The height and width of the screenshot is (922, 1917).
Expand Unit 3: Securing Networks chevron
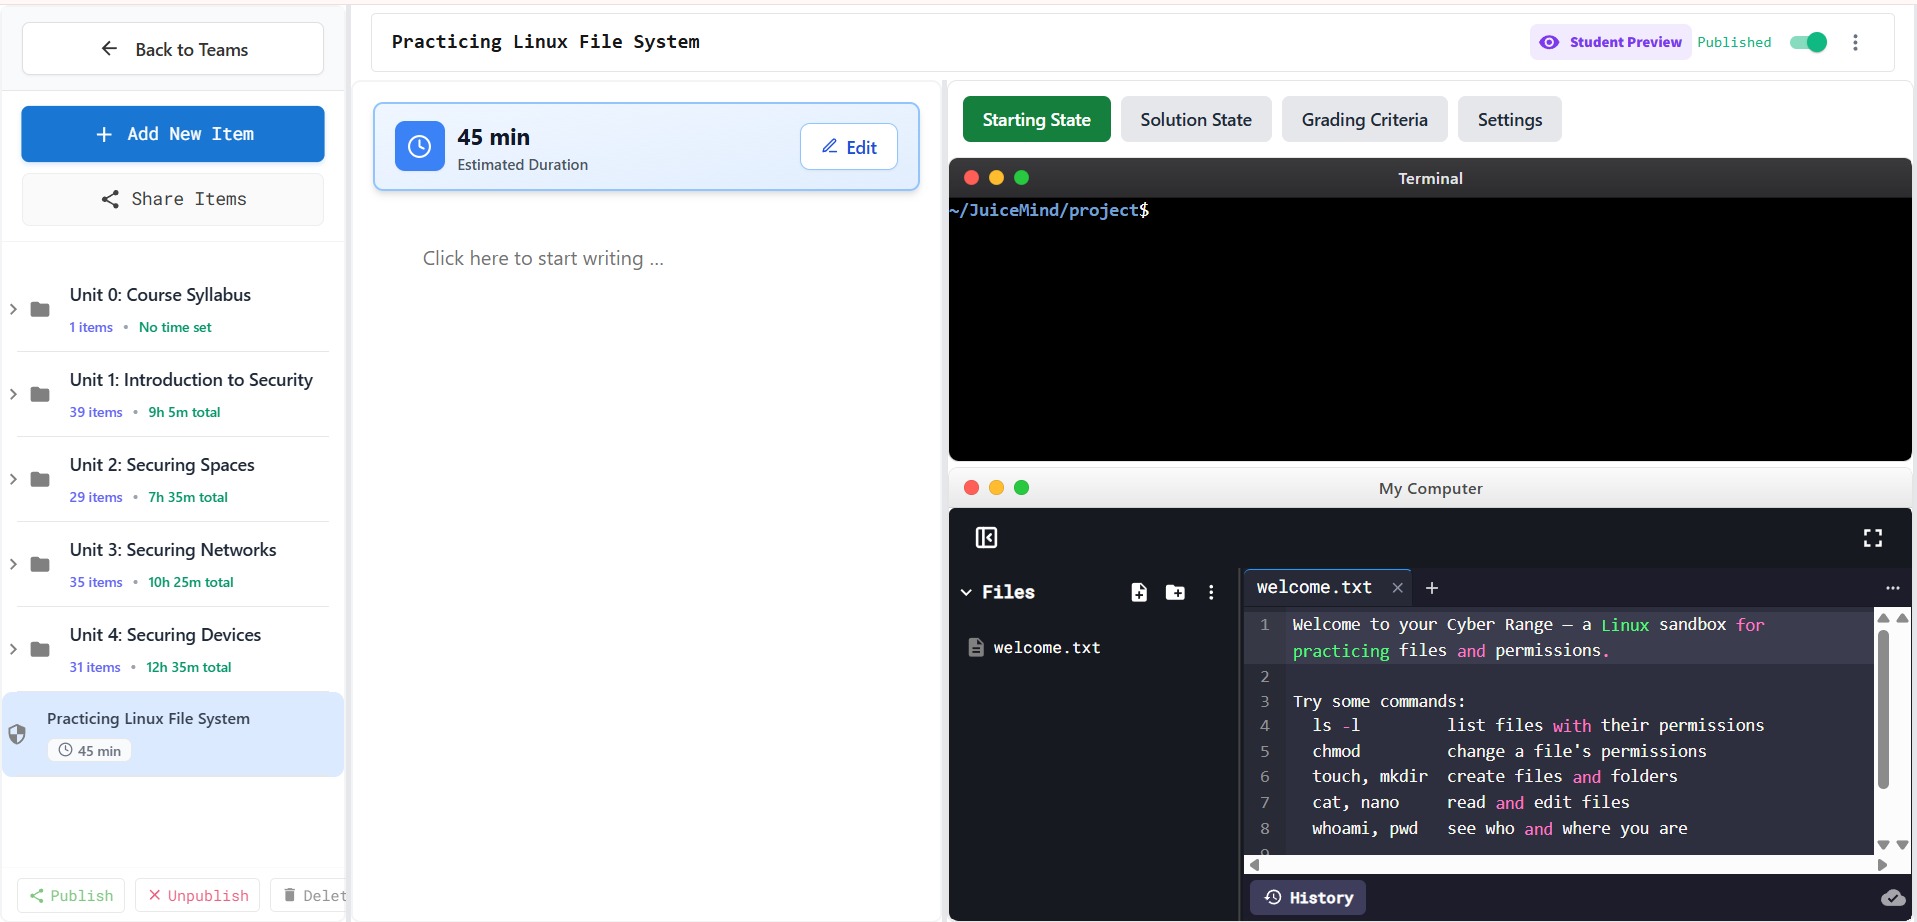(x=13, y=564)
